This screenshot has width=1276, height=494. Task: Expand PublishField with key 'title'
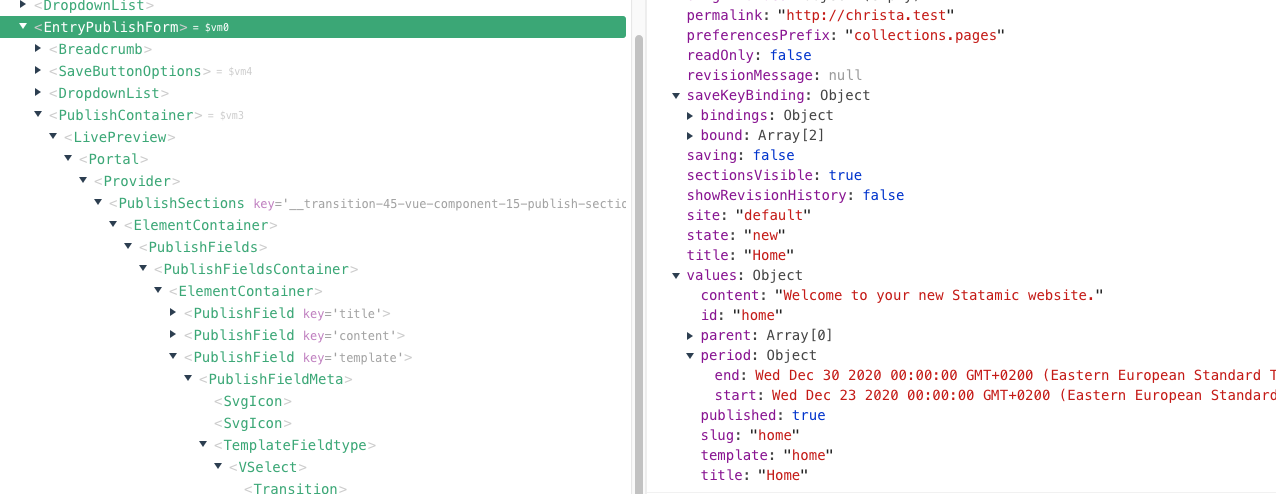coord(173,313)
